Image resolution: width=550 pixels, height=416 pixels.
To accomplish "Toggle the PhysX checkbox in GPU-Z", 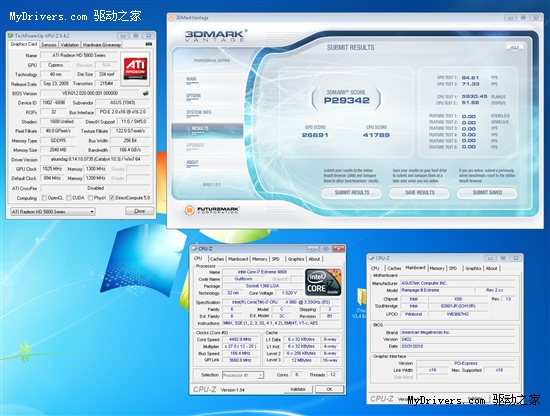I will [x=90, y=198].
